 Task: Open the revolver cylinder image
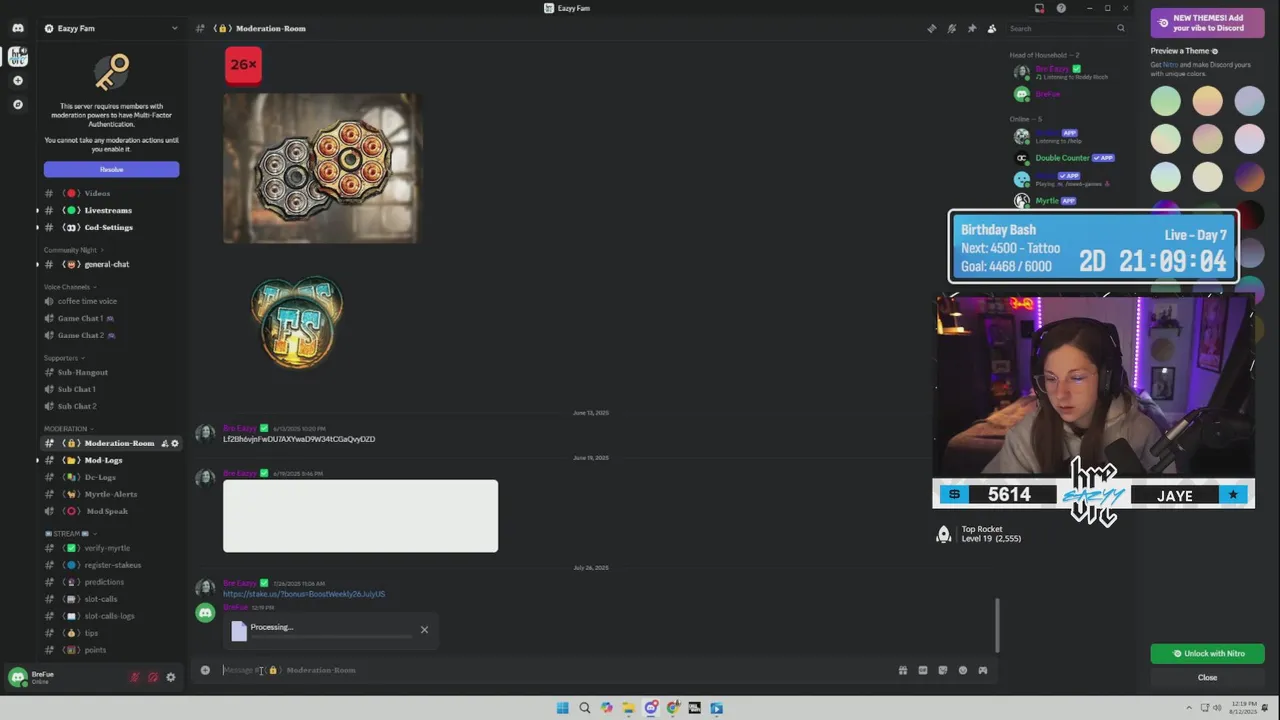coord(322,168)
